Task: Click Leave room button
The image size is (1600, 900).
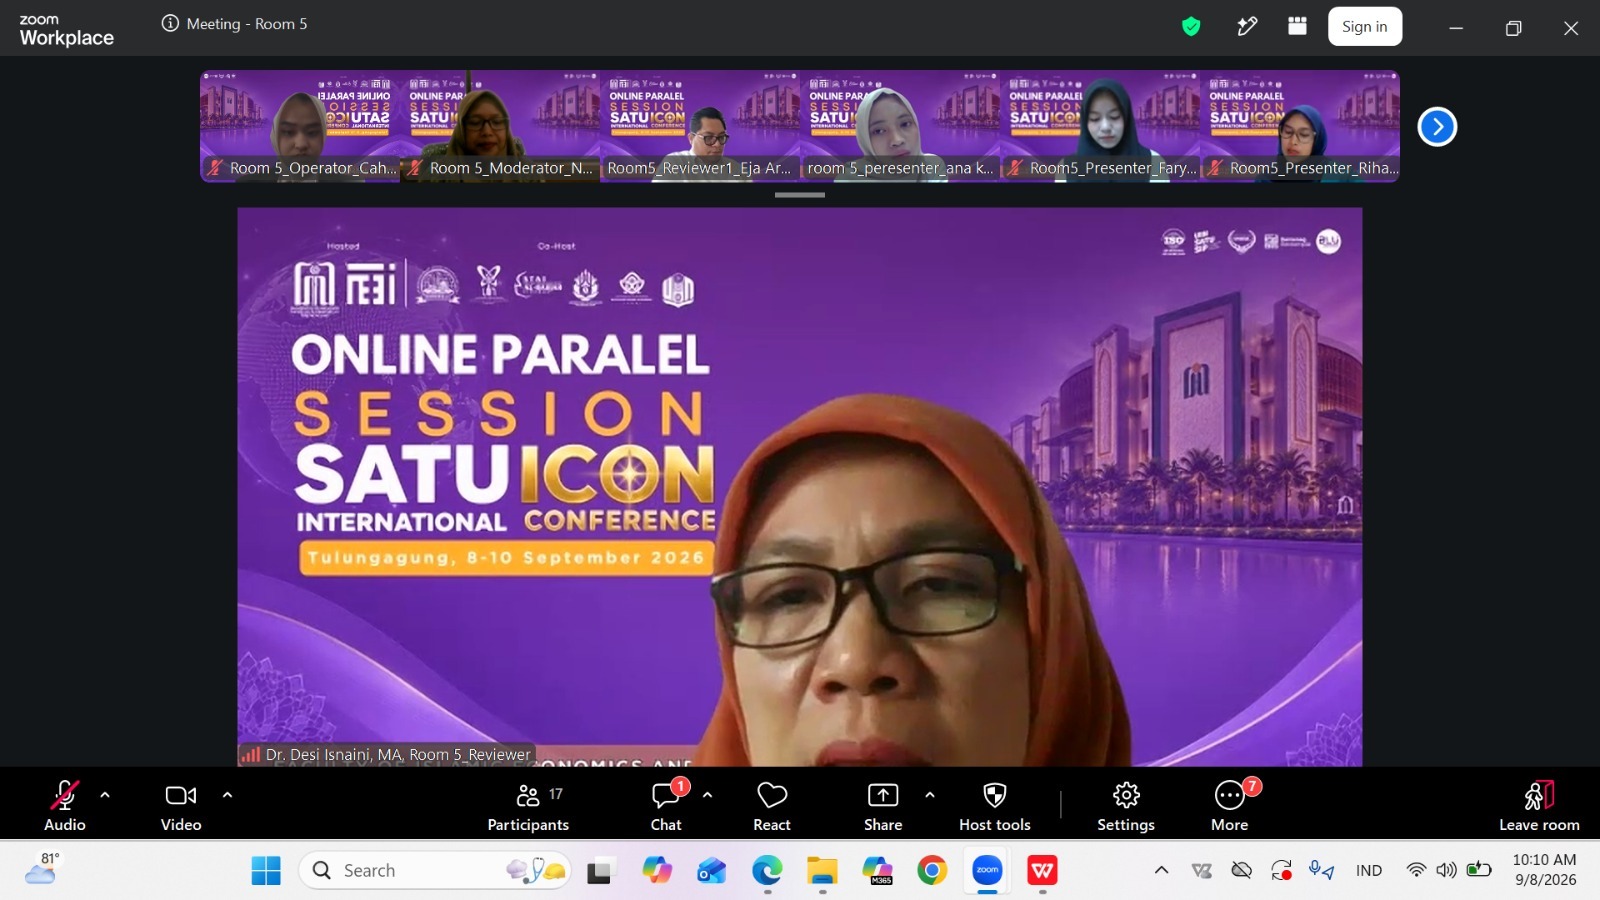Action: point(1539,806)
